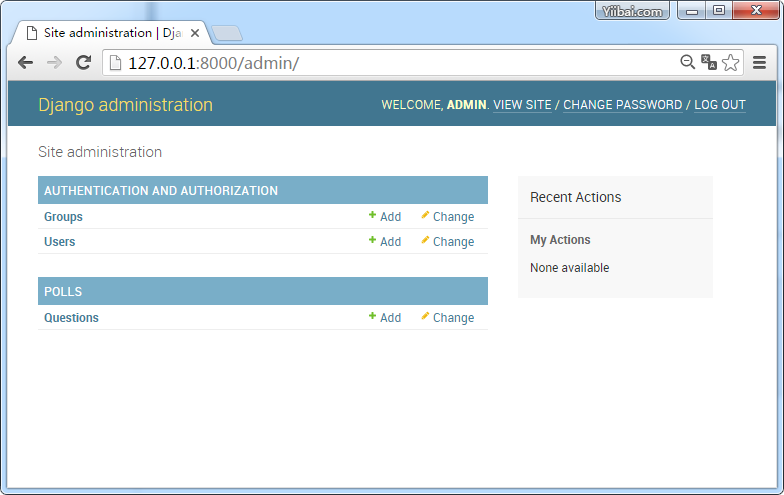Click the zoom magnifier icon in address bar
Viewport: 784px width, 495px height.
687,63
